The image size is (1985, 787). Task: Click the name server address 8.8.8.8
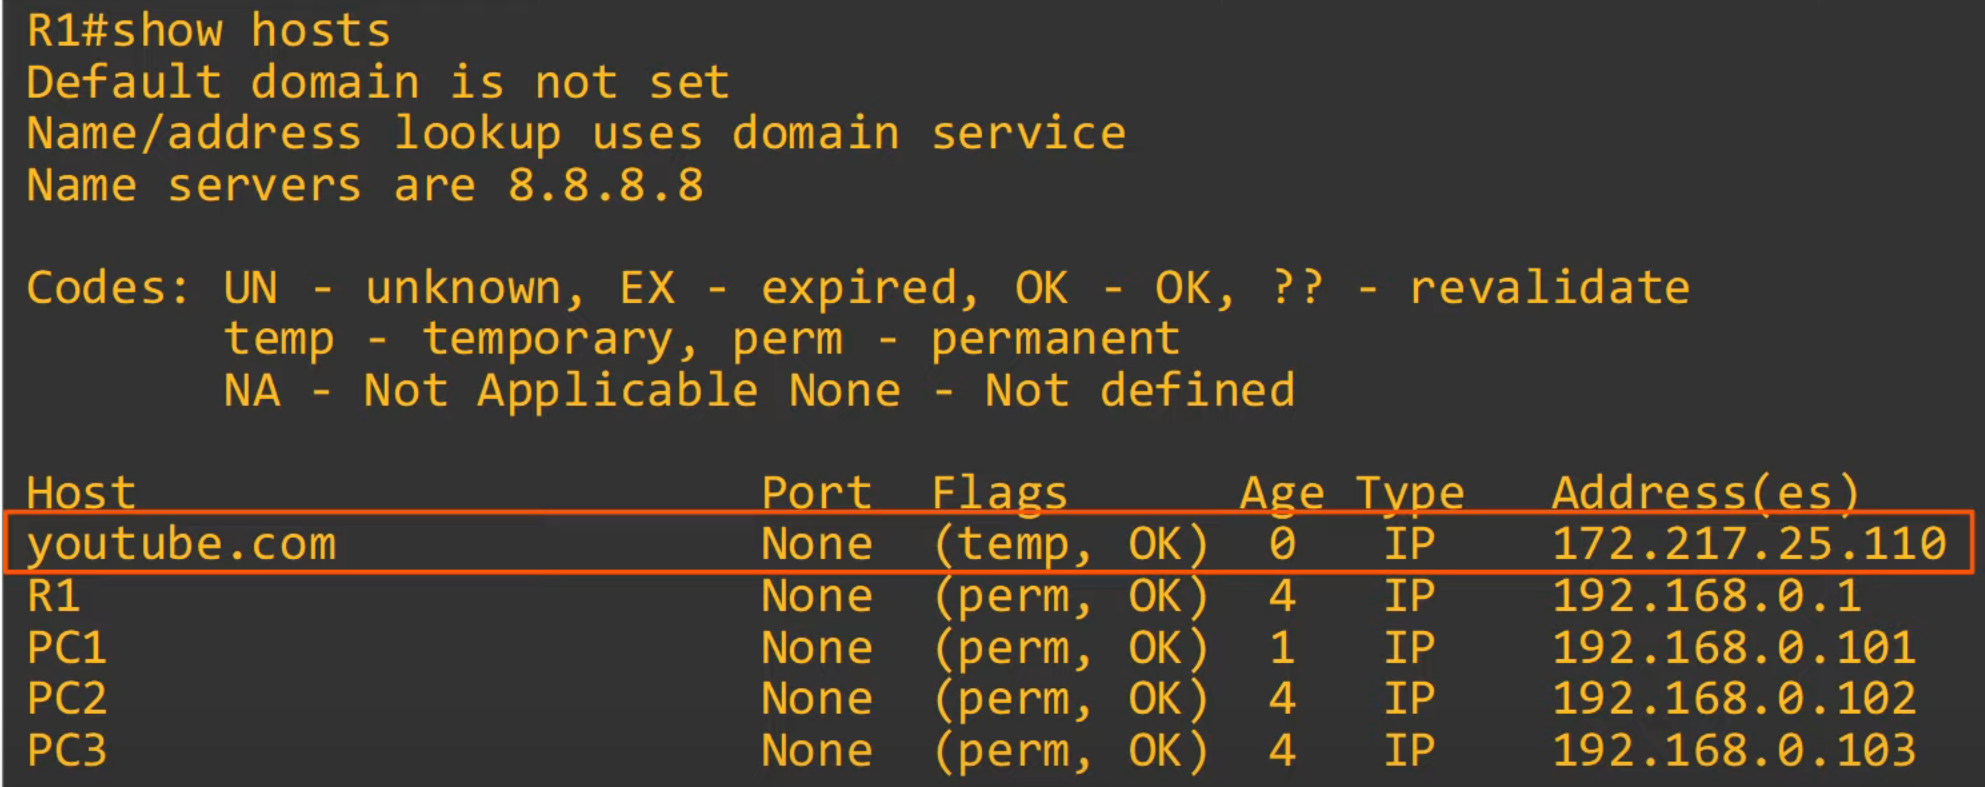pos(605,186)
